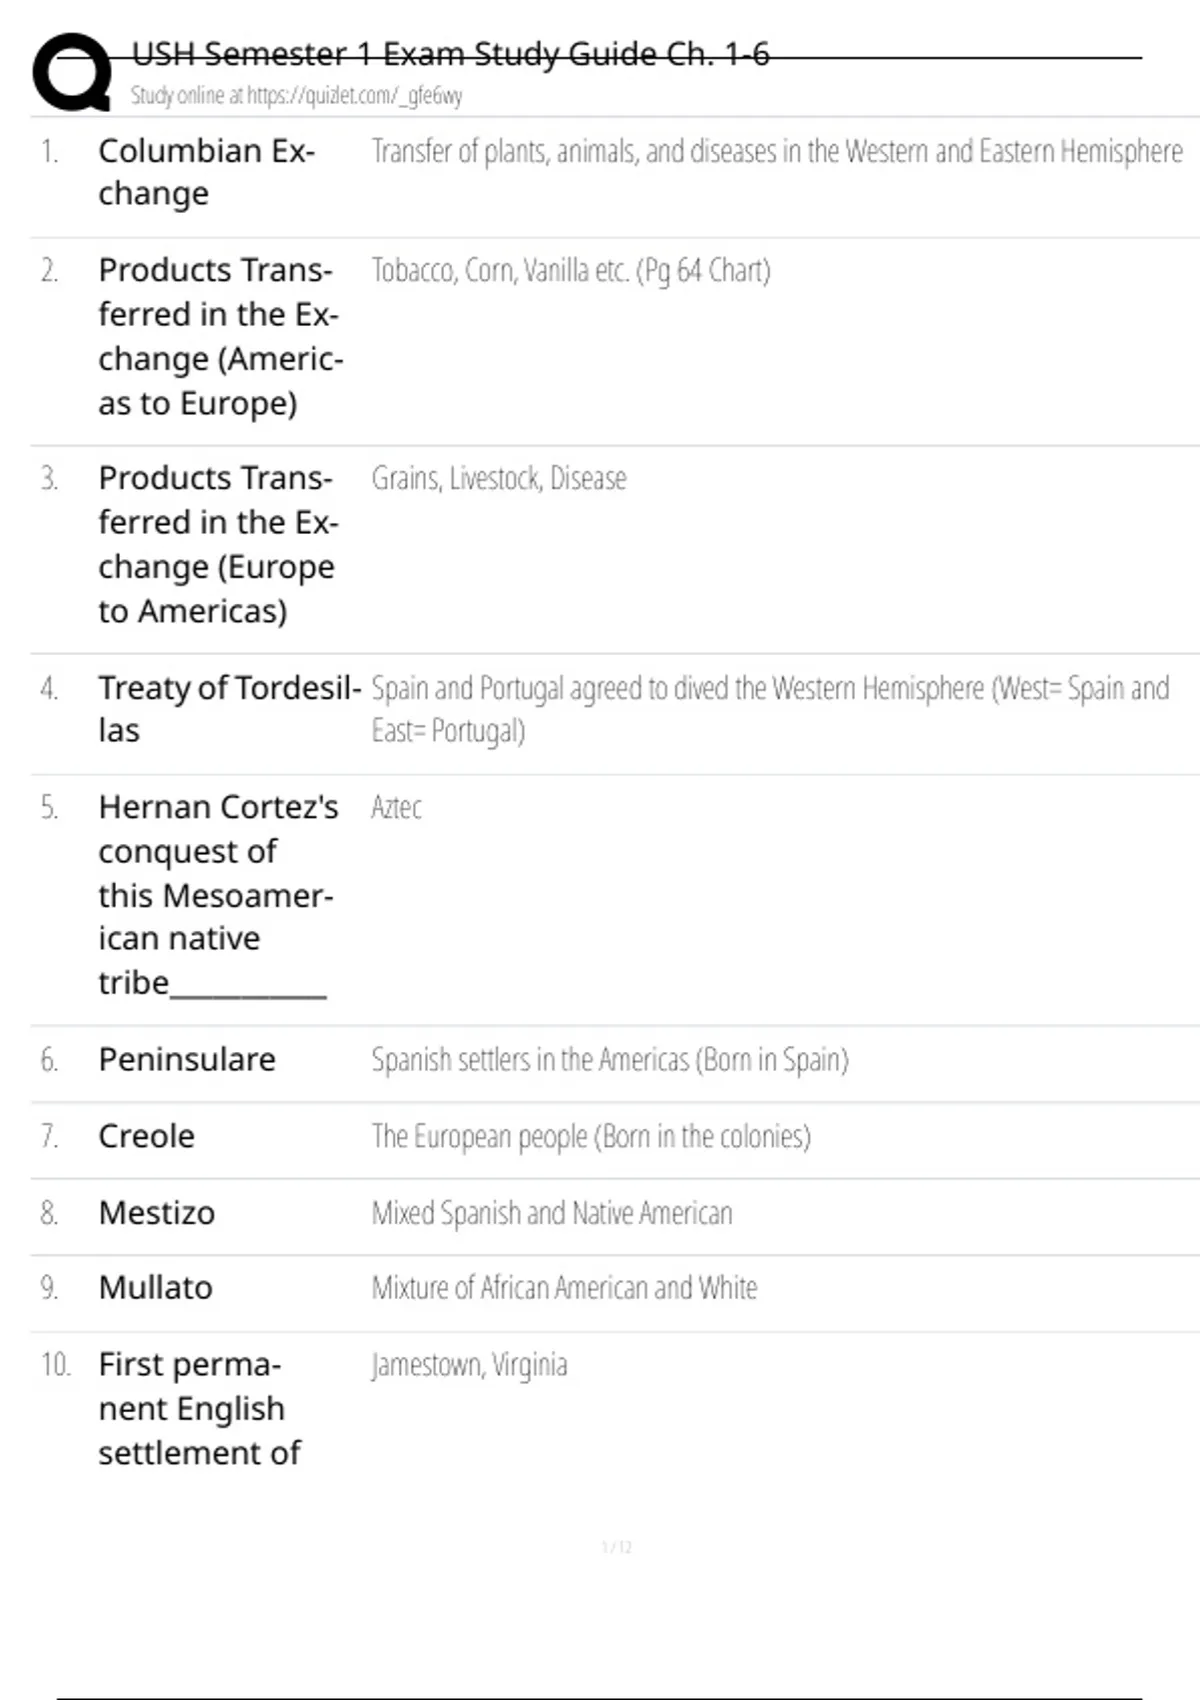Select the Tobacco, Corn, Vanilla definition

(570, 271)
